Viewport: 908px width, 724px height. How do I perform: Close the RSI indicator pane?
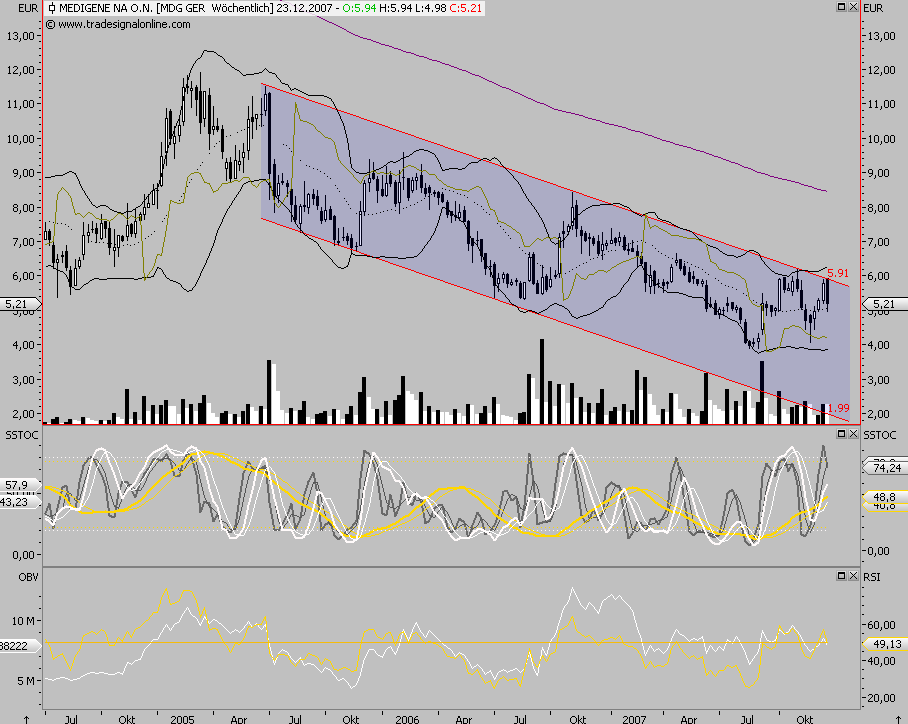(x=852, y=575)
